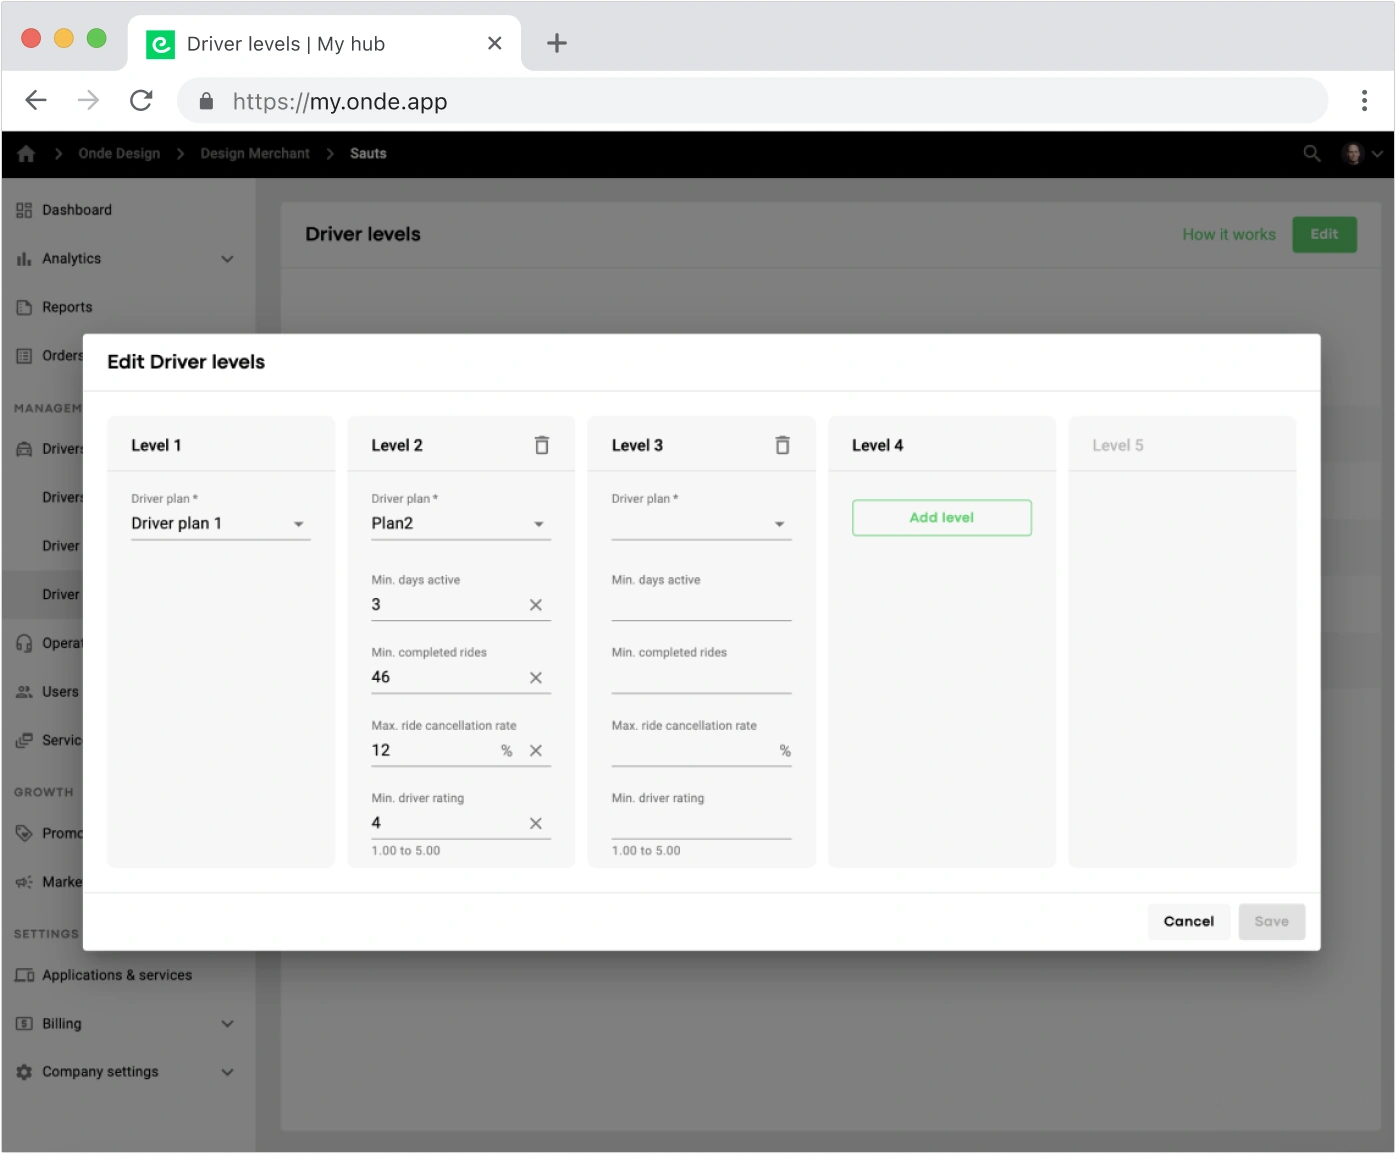
Task: Clear Level 2 min. completed rides value
Action: (536, 678)
